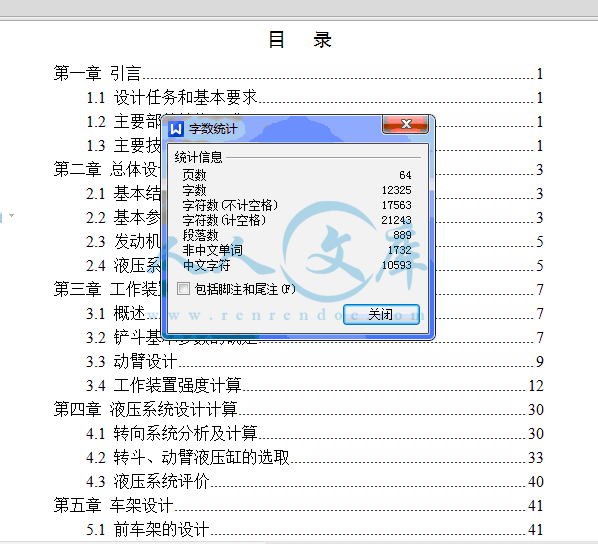Jump to 3.3 动臂设计 entry
The image size is (598, 544).
pyautogui.click(x=315, y=361)
